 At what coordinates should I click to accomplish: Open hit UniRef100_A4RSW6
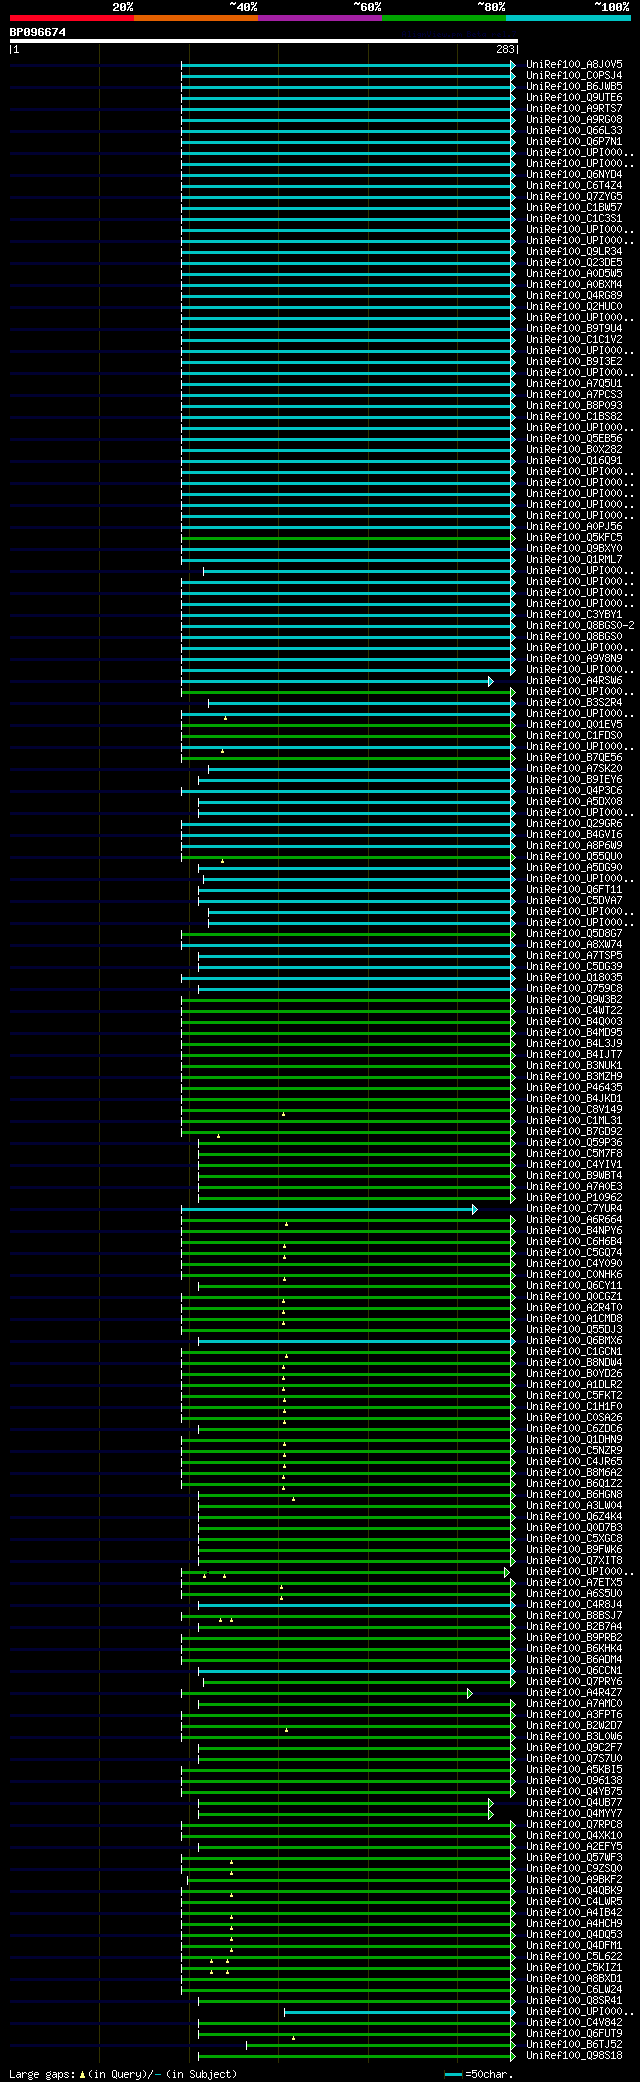(574, 680)
